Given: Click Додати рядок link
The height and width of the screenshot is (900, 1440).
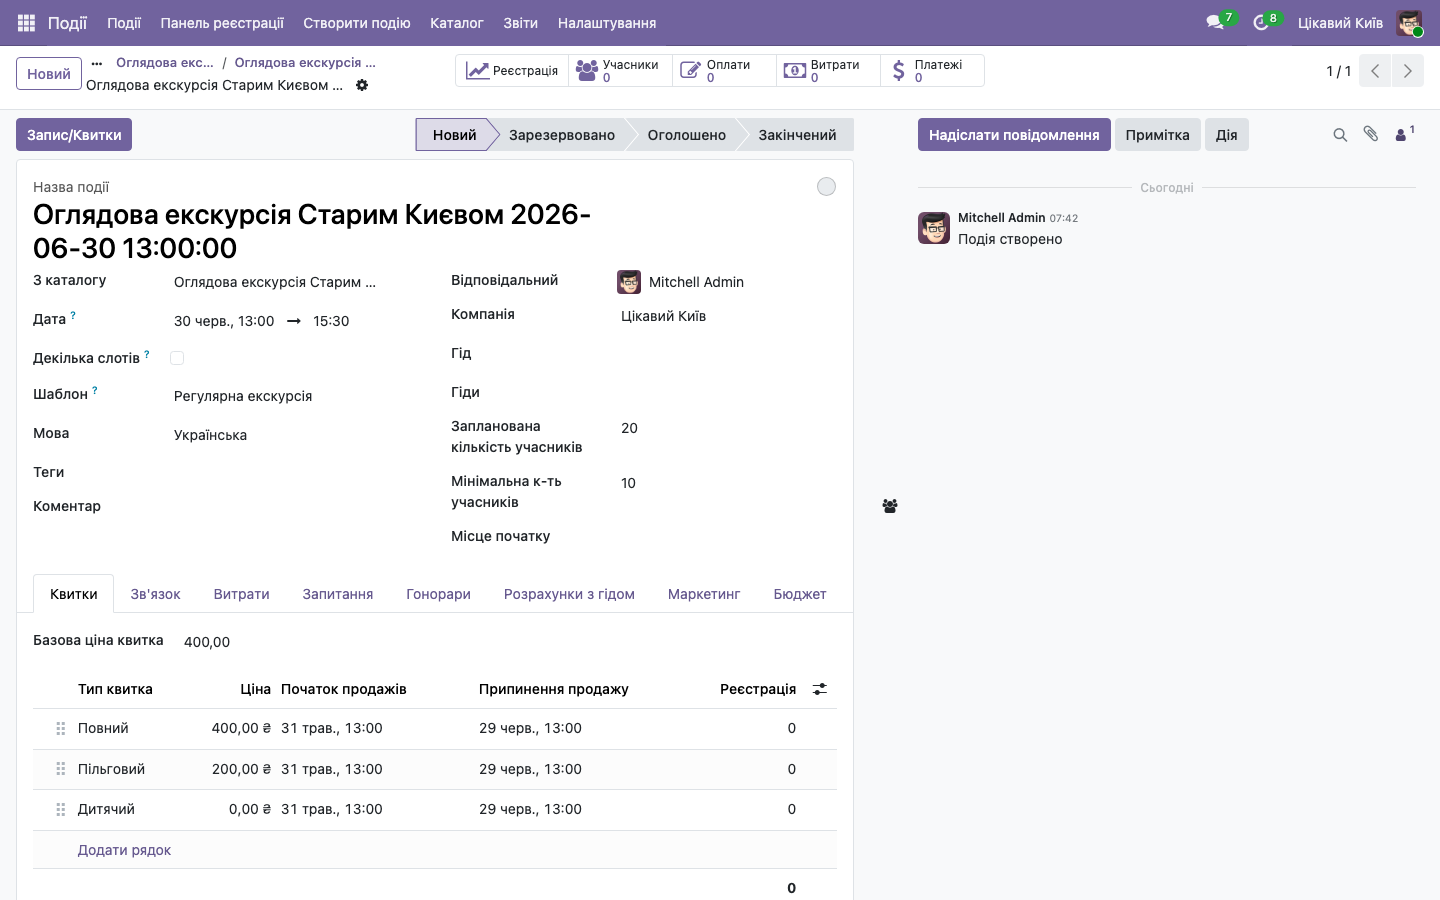Looking at the screenshot, I should coord(124,850).
